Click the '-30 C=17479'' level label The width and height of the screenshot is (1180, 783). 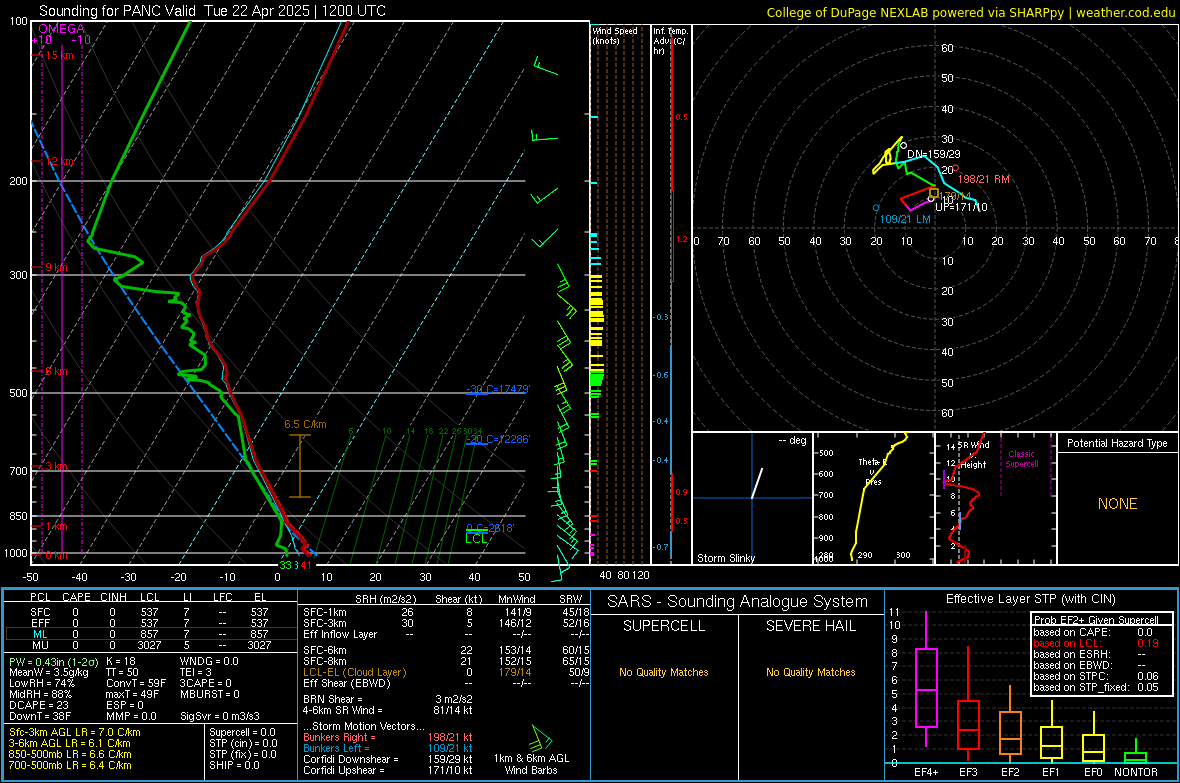click(x=497, y=389)
